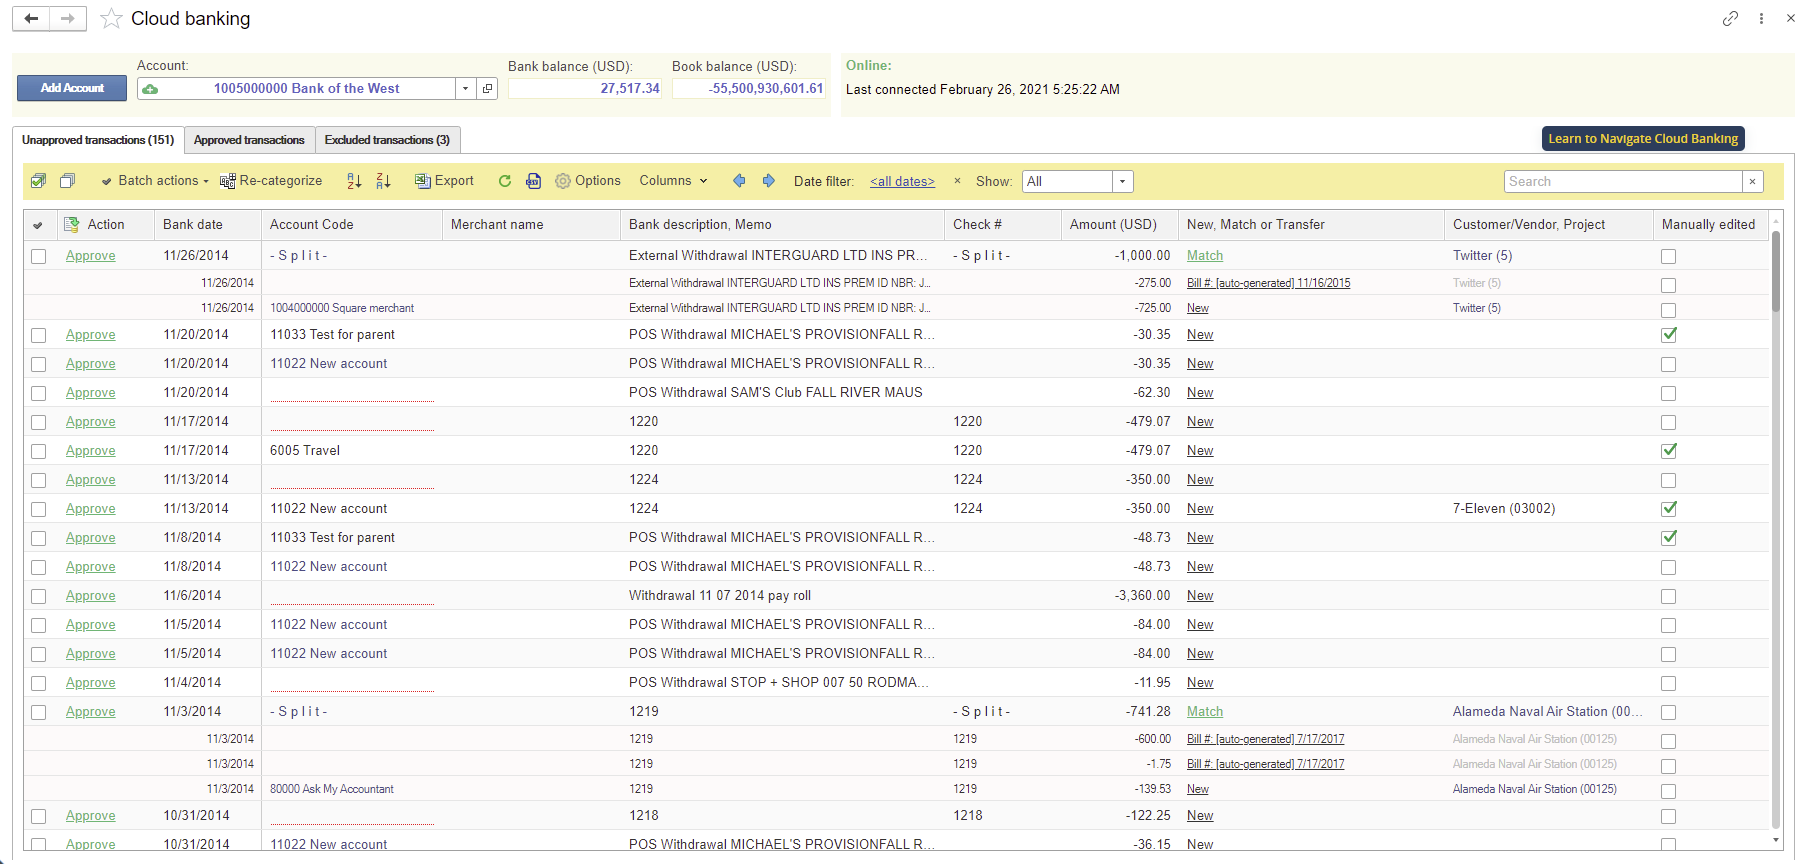Sort ascending A to Z
This screenshot has height=864, width=1795.
coord(354,181)
